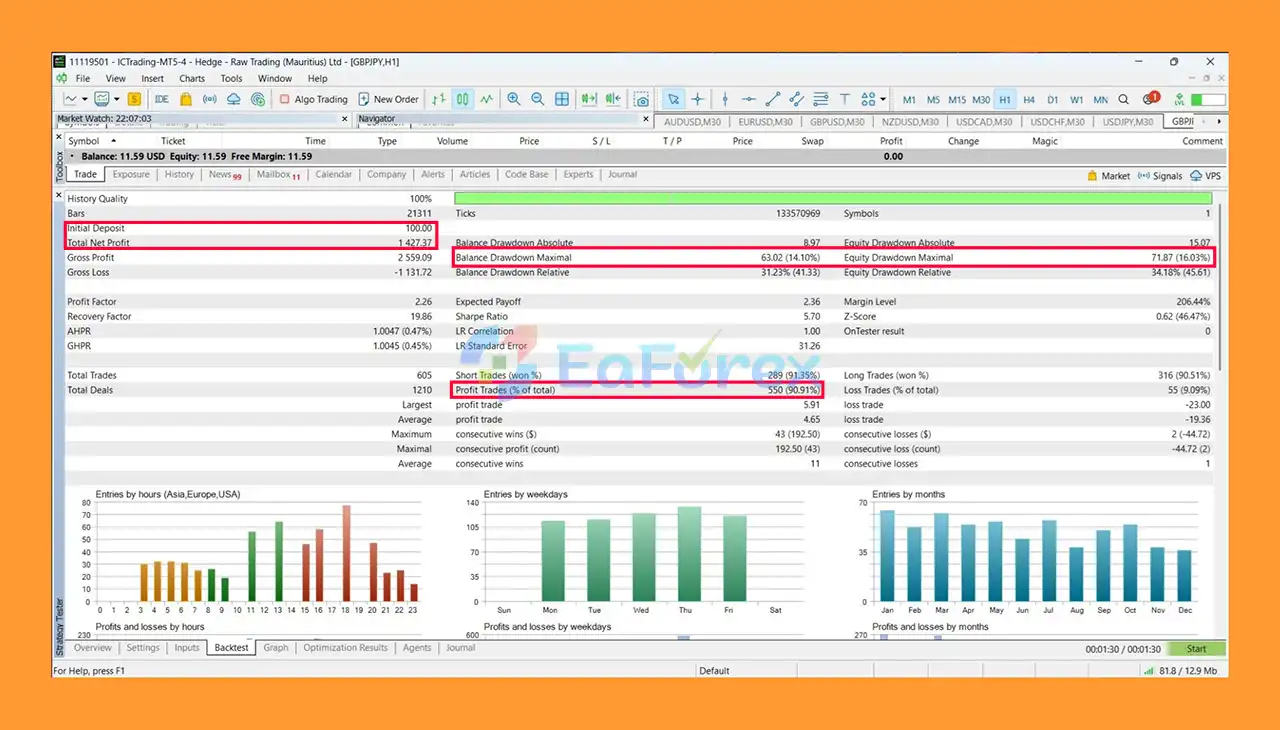Switch timeframe to M15
The height and width of the screenshot is (730, 1280).
tap(957, 99)
